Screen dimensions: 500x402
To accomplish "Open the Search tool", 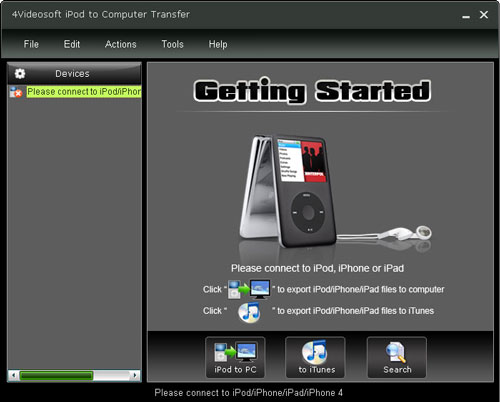I will tap(397, 357).
